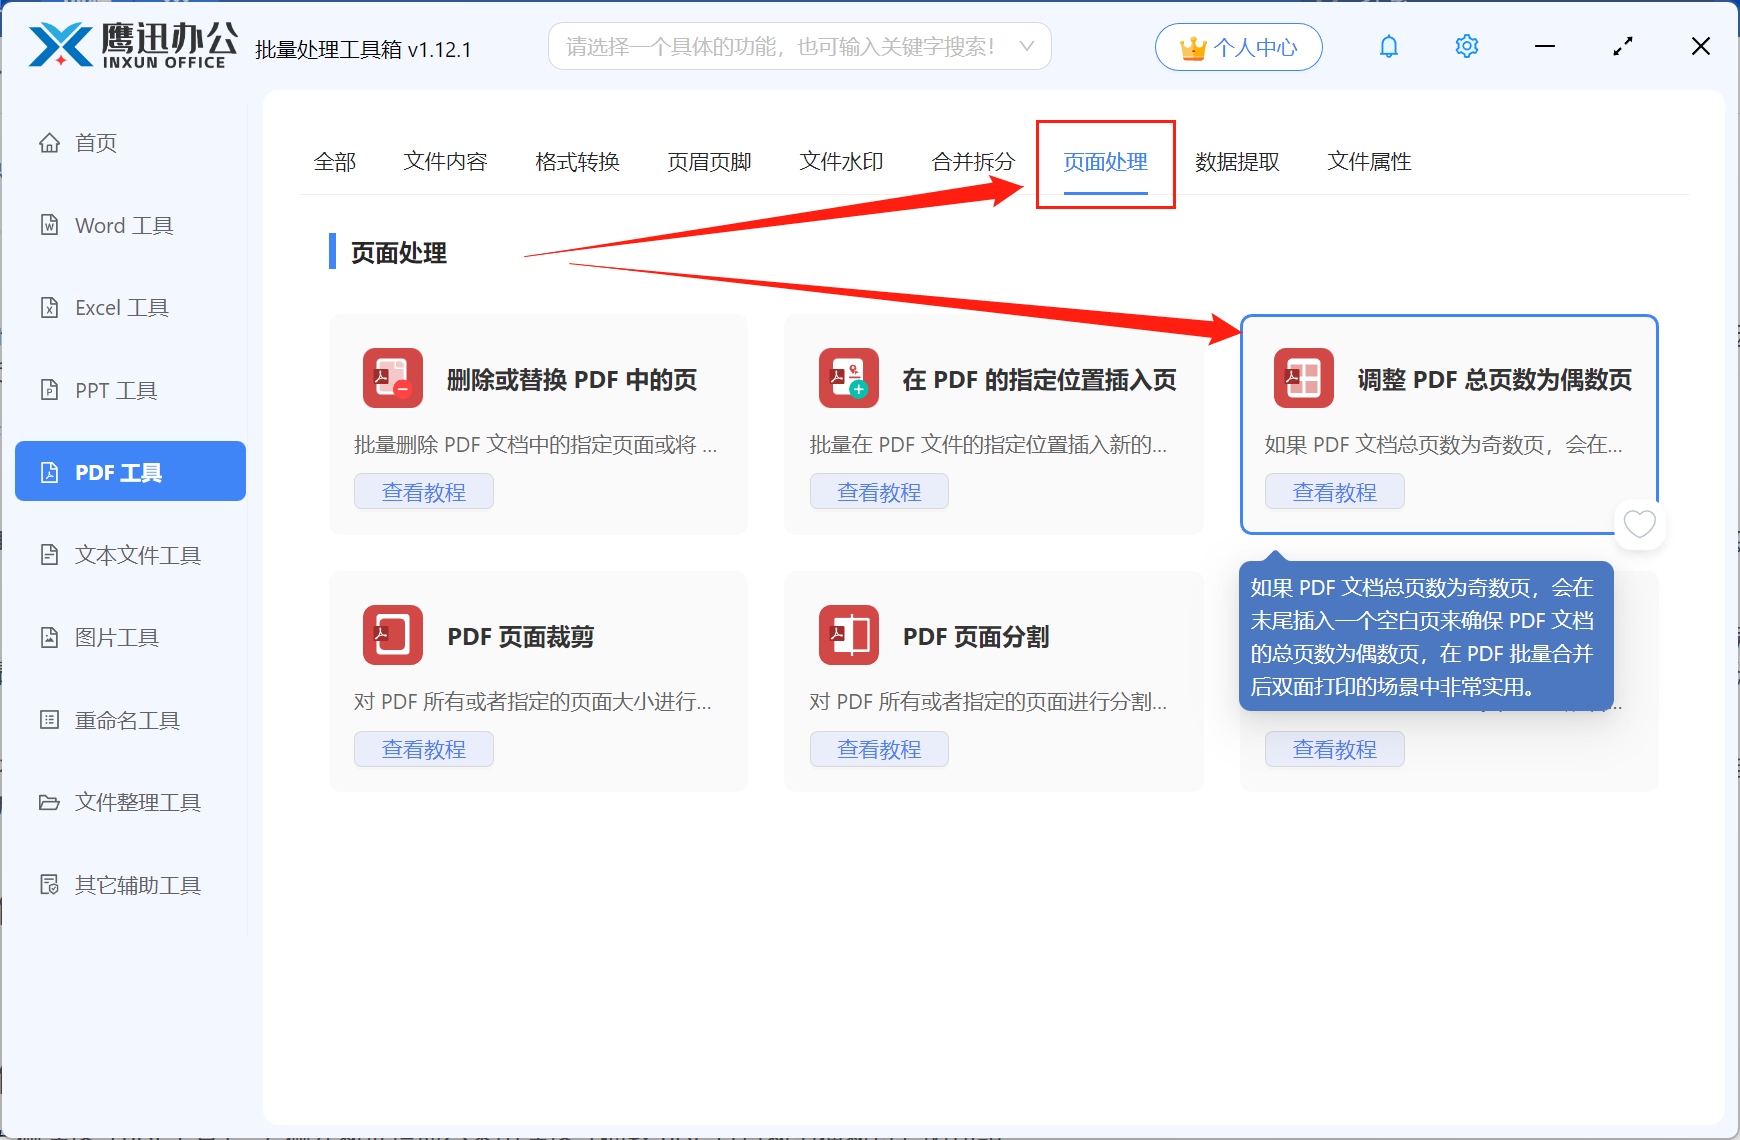1740x1140 pixels.
Task: Click 查看教程 under 删除或替换 PDF 中的页
Action: (423, 491)
